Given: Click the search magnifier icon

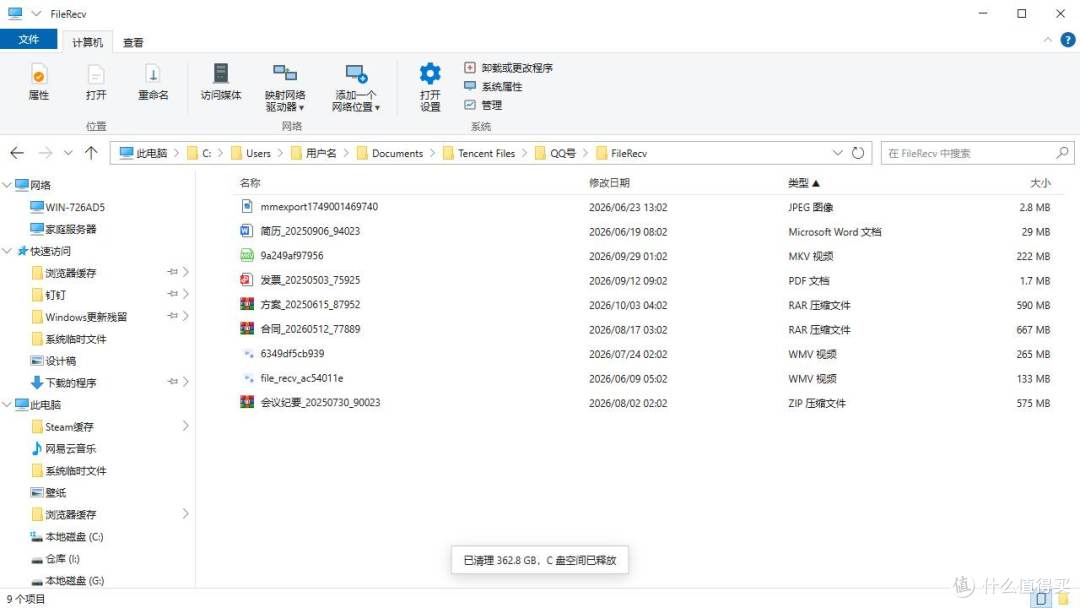Looking at the screenshot, I should click(1062, 152).
